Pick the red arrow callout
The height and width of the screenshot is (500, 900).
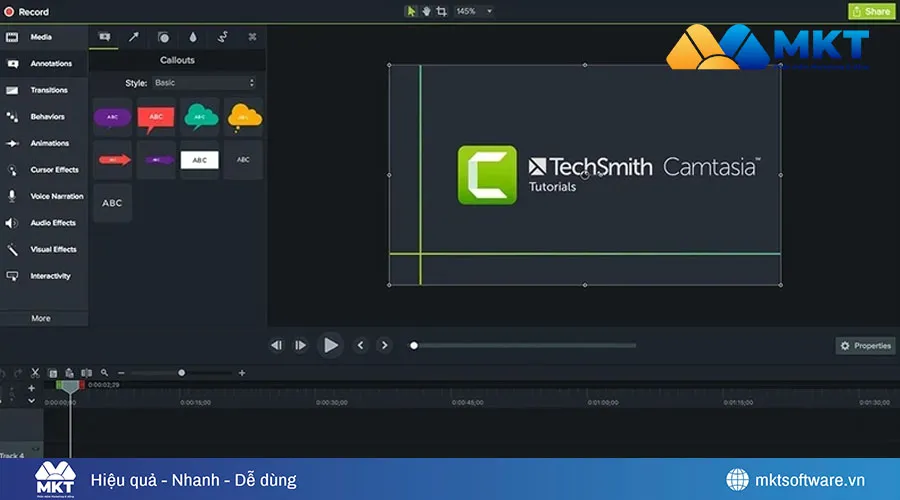112,160
